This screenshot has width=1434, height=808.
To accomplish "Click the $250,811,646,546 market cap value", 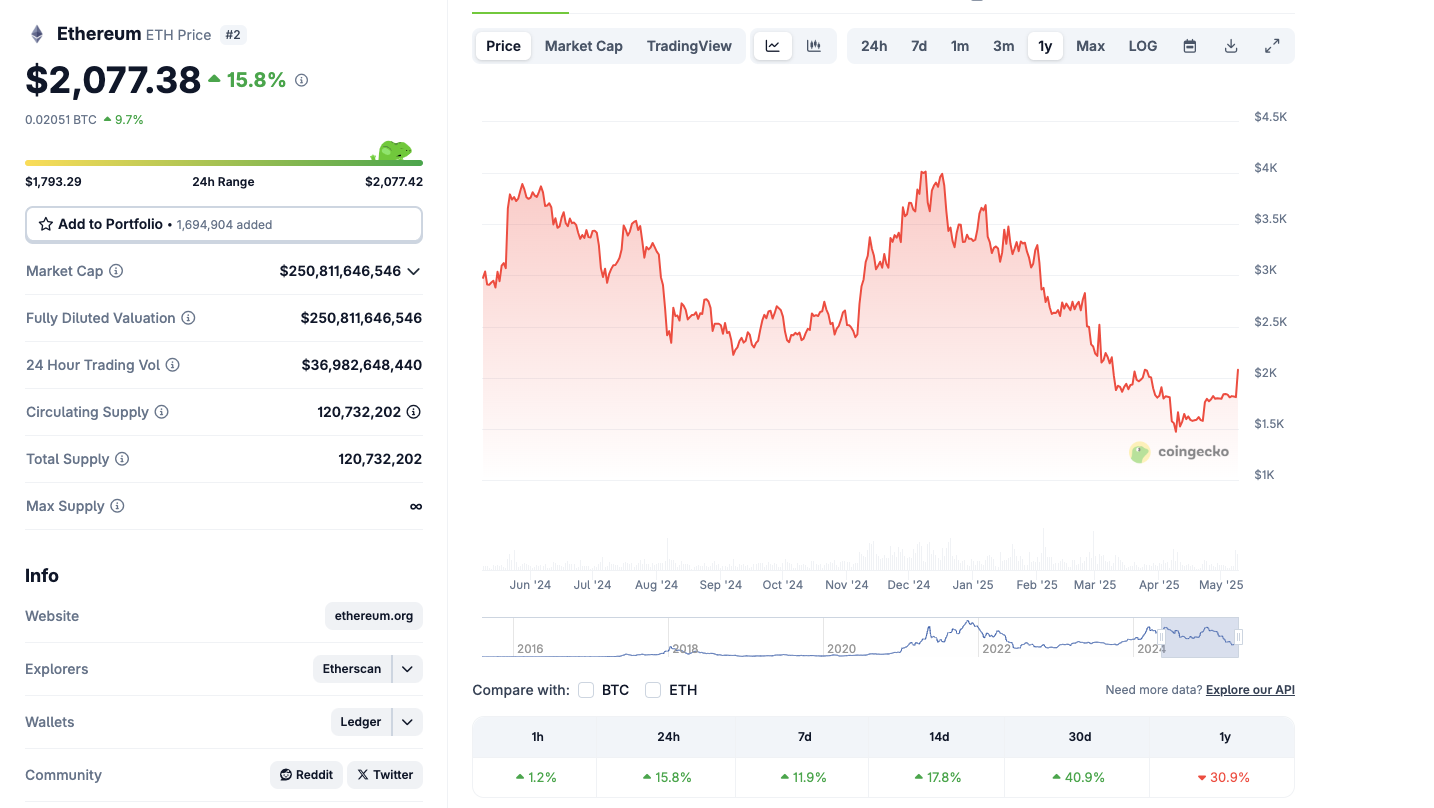I will [x=340, y=271].
